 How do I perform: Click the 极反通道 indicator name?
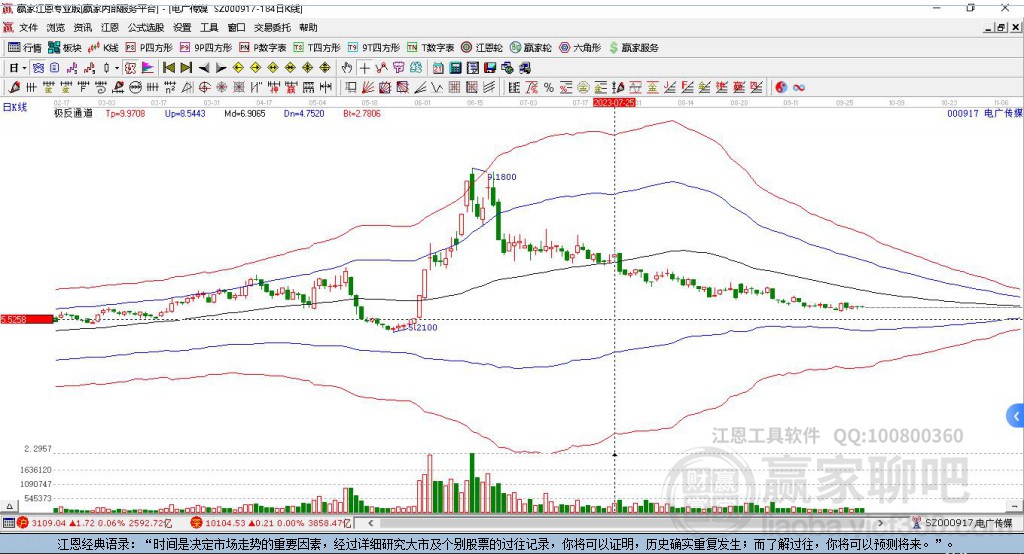pyautogui.click(x=73, y=113)
